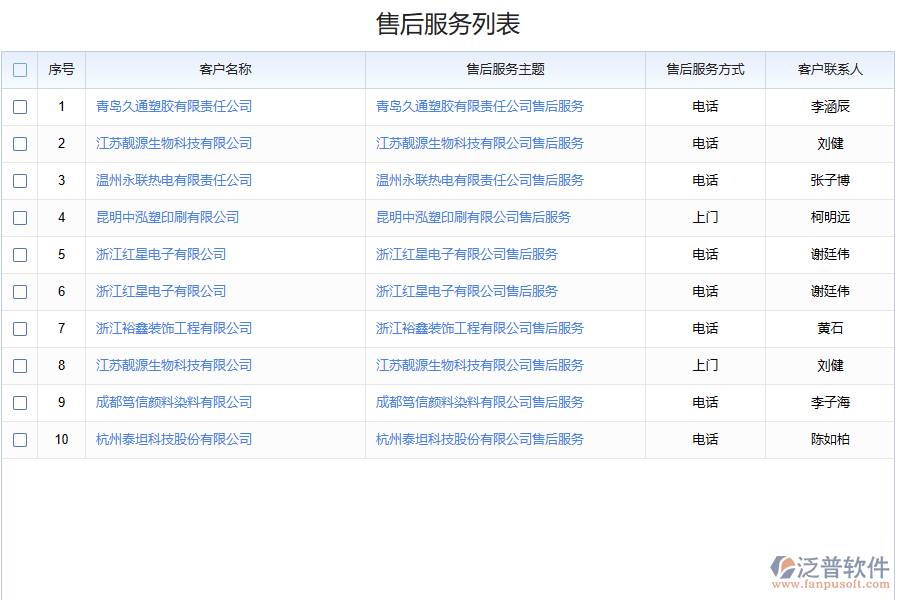
Task: Open 杭州泰坦科技股份有限公司售后服务 topic link
Action: point(479,439)
